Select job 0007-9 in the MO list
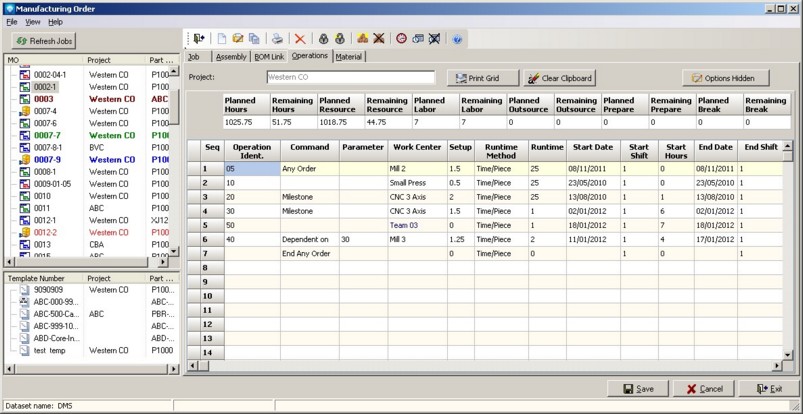Screen dimensions: 803x414 tap(47, 159)
